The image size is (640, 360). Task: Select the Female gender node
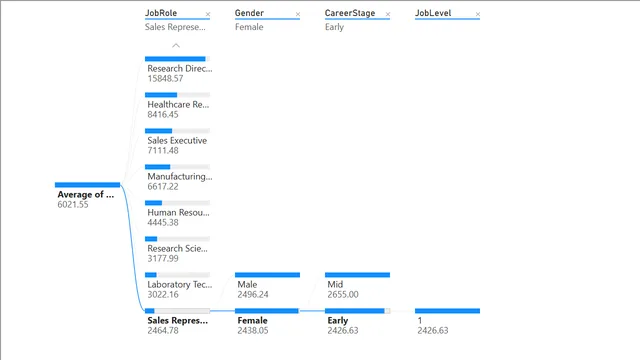click(x=267, y=322)
